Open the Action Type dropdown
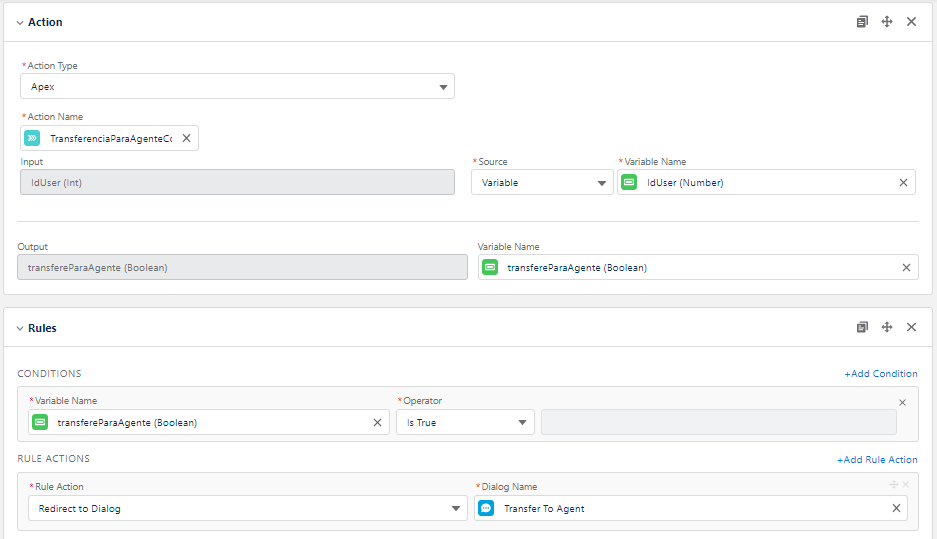 238,87
